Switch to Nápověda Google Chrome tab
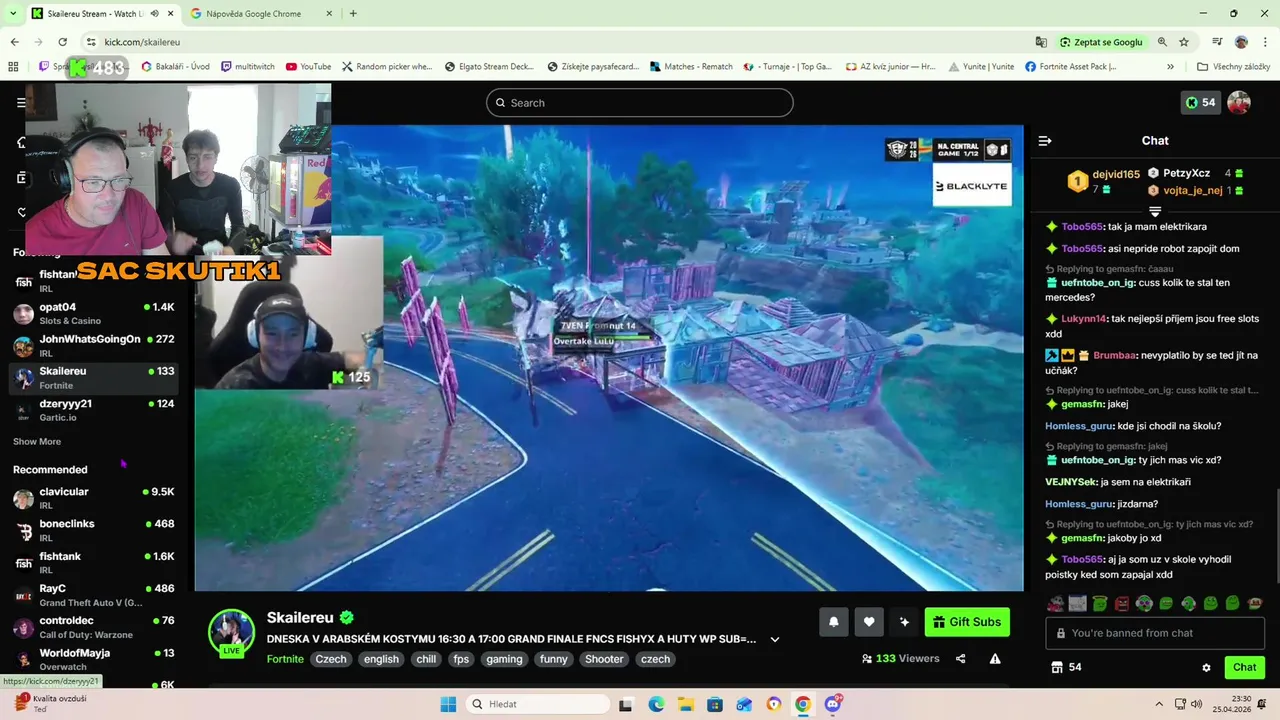The height and width of the screenshot is (720, 1280). 262,14
